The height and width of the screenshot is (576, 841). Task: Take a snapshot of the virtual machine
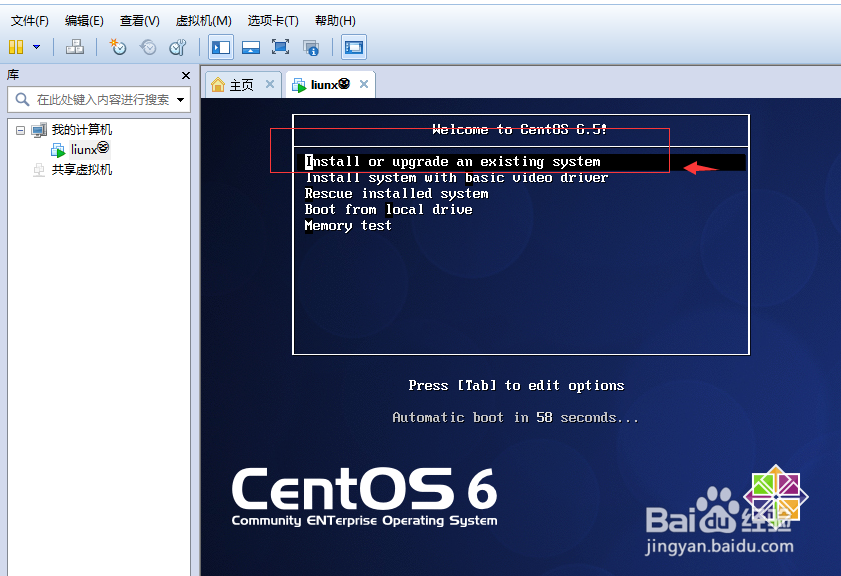(x=117, y=47)
